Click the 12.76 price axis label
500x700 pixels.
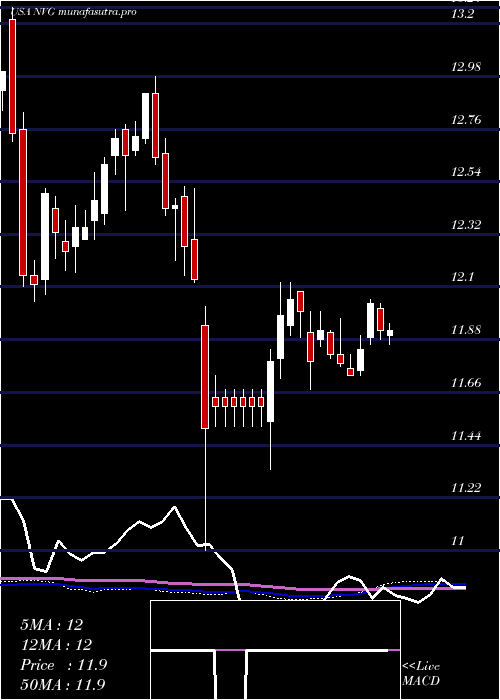pyautogui.click(x=467, y=120)
